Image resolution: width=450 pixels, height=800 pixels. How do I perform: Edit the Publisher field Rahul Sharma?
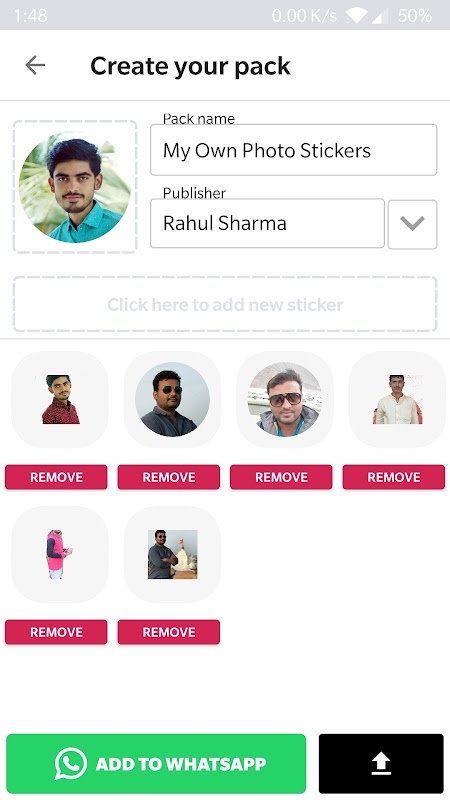click(x=267, y=223)
